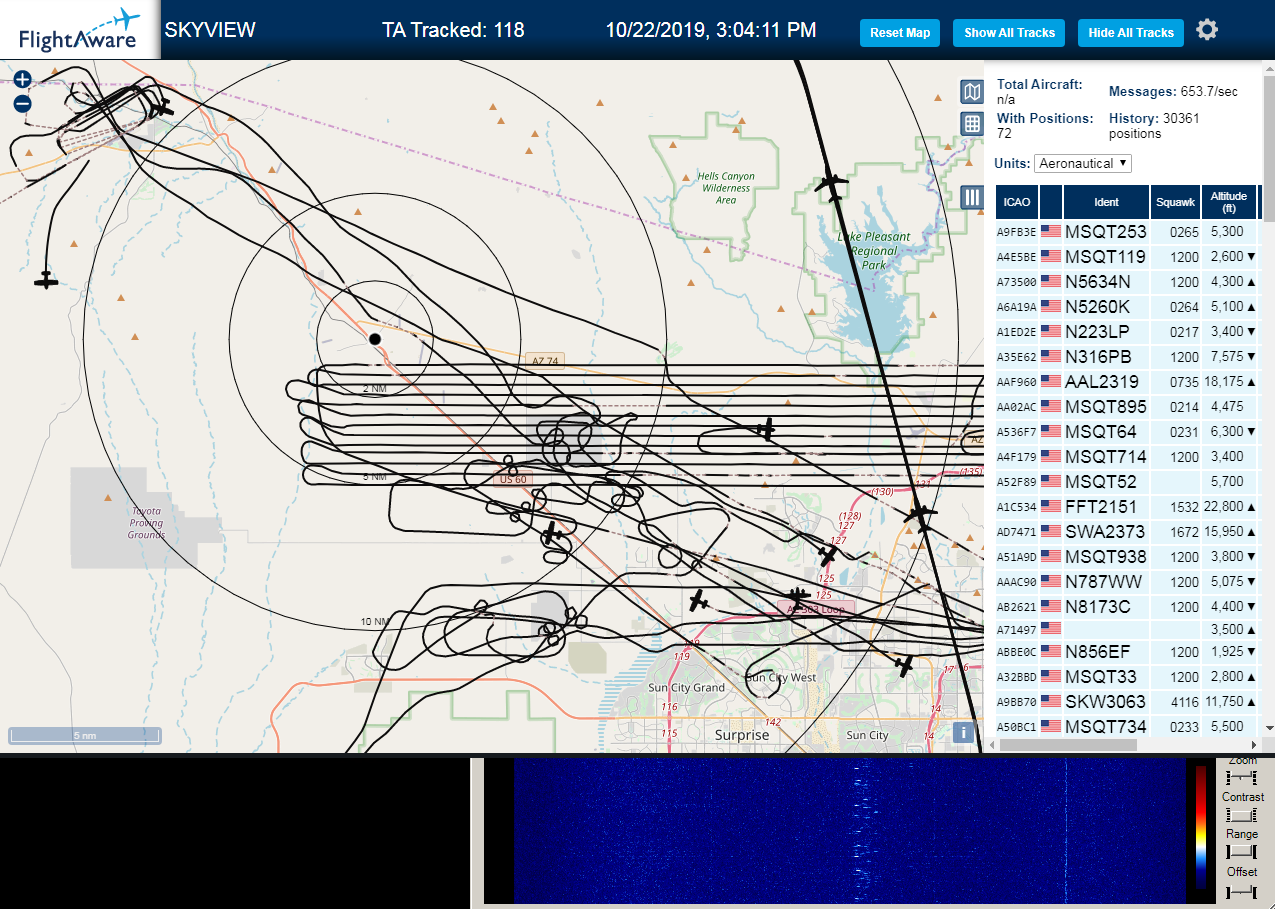Image resolution: width=1275 pixels, height=909 pixels.
Task: Select the AZ 74 highway shield label
Action: click(x=545, y=361)
